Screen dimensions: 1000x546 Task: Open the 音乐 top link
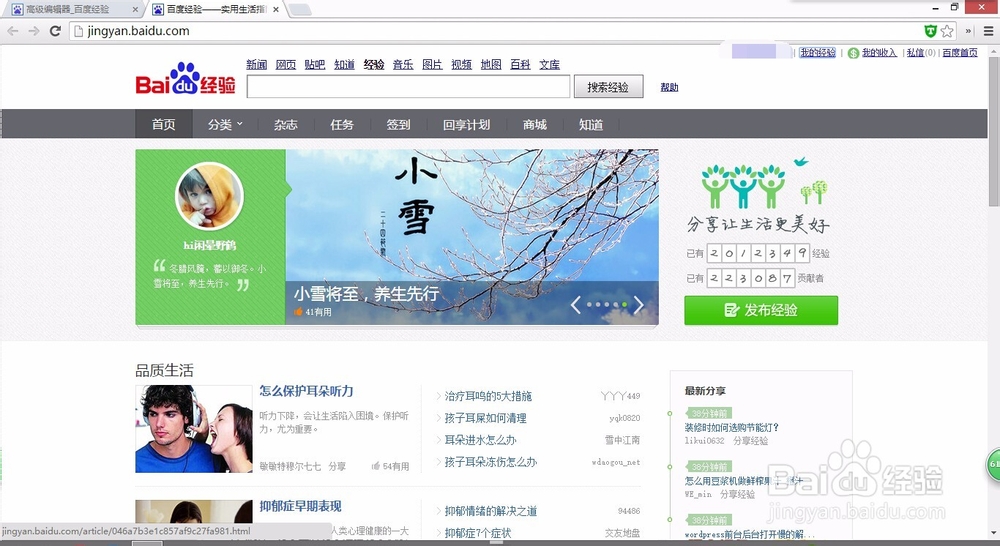click(403, 64)
